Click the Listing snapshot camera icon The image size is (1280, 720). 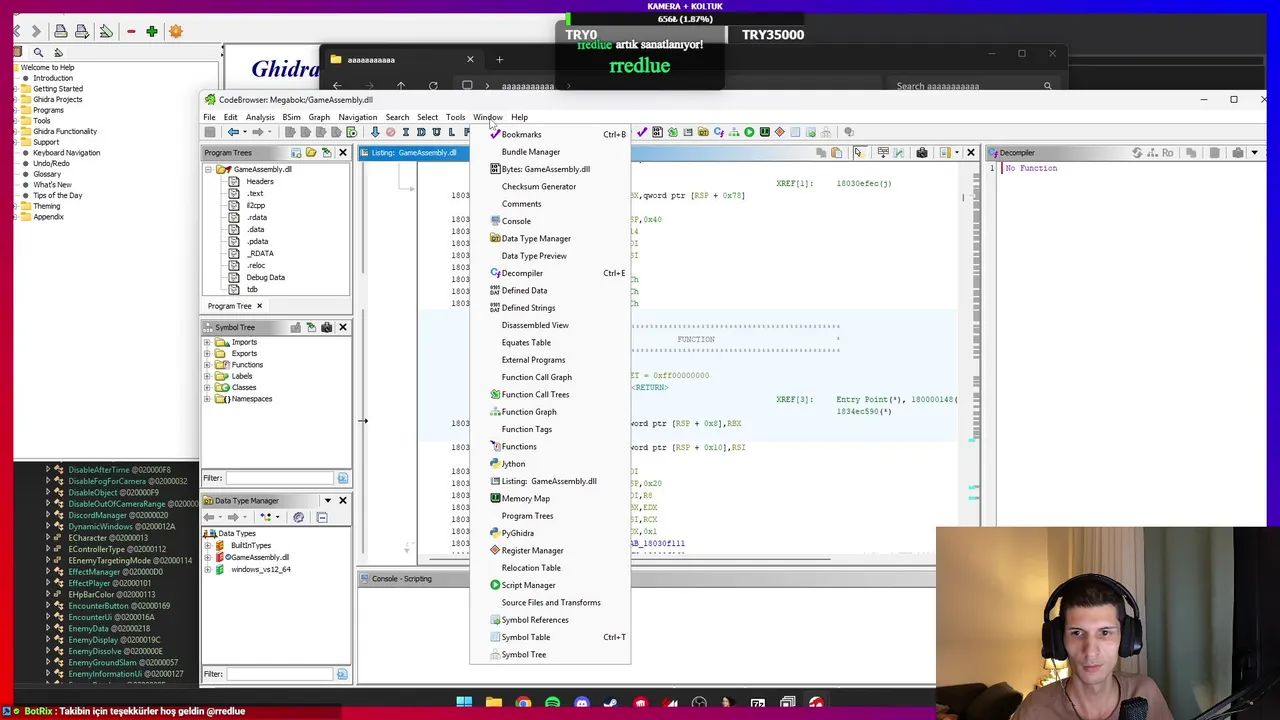(922, 153)
